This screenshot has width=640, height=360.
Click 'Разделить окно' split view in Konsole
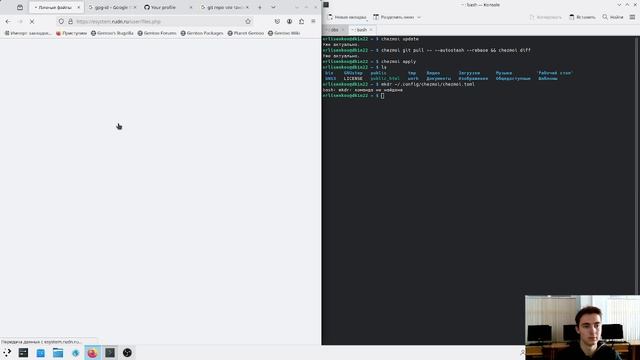click(393, 17)
